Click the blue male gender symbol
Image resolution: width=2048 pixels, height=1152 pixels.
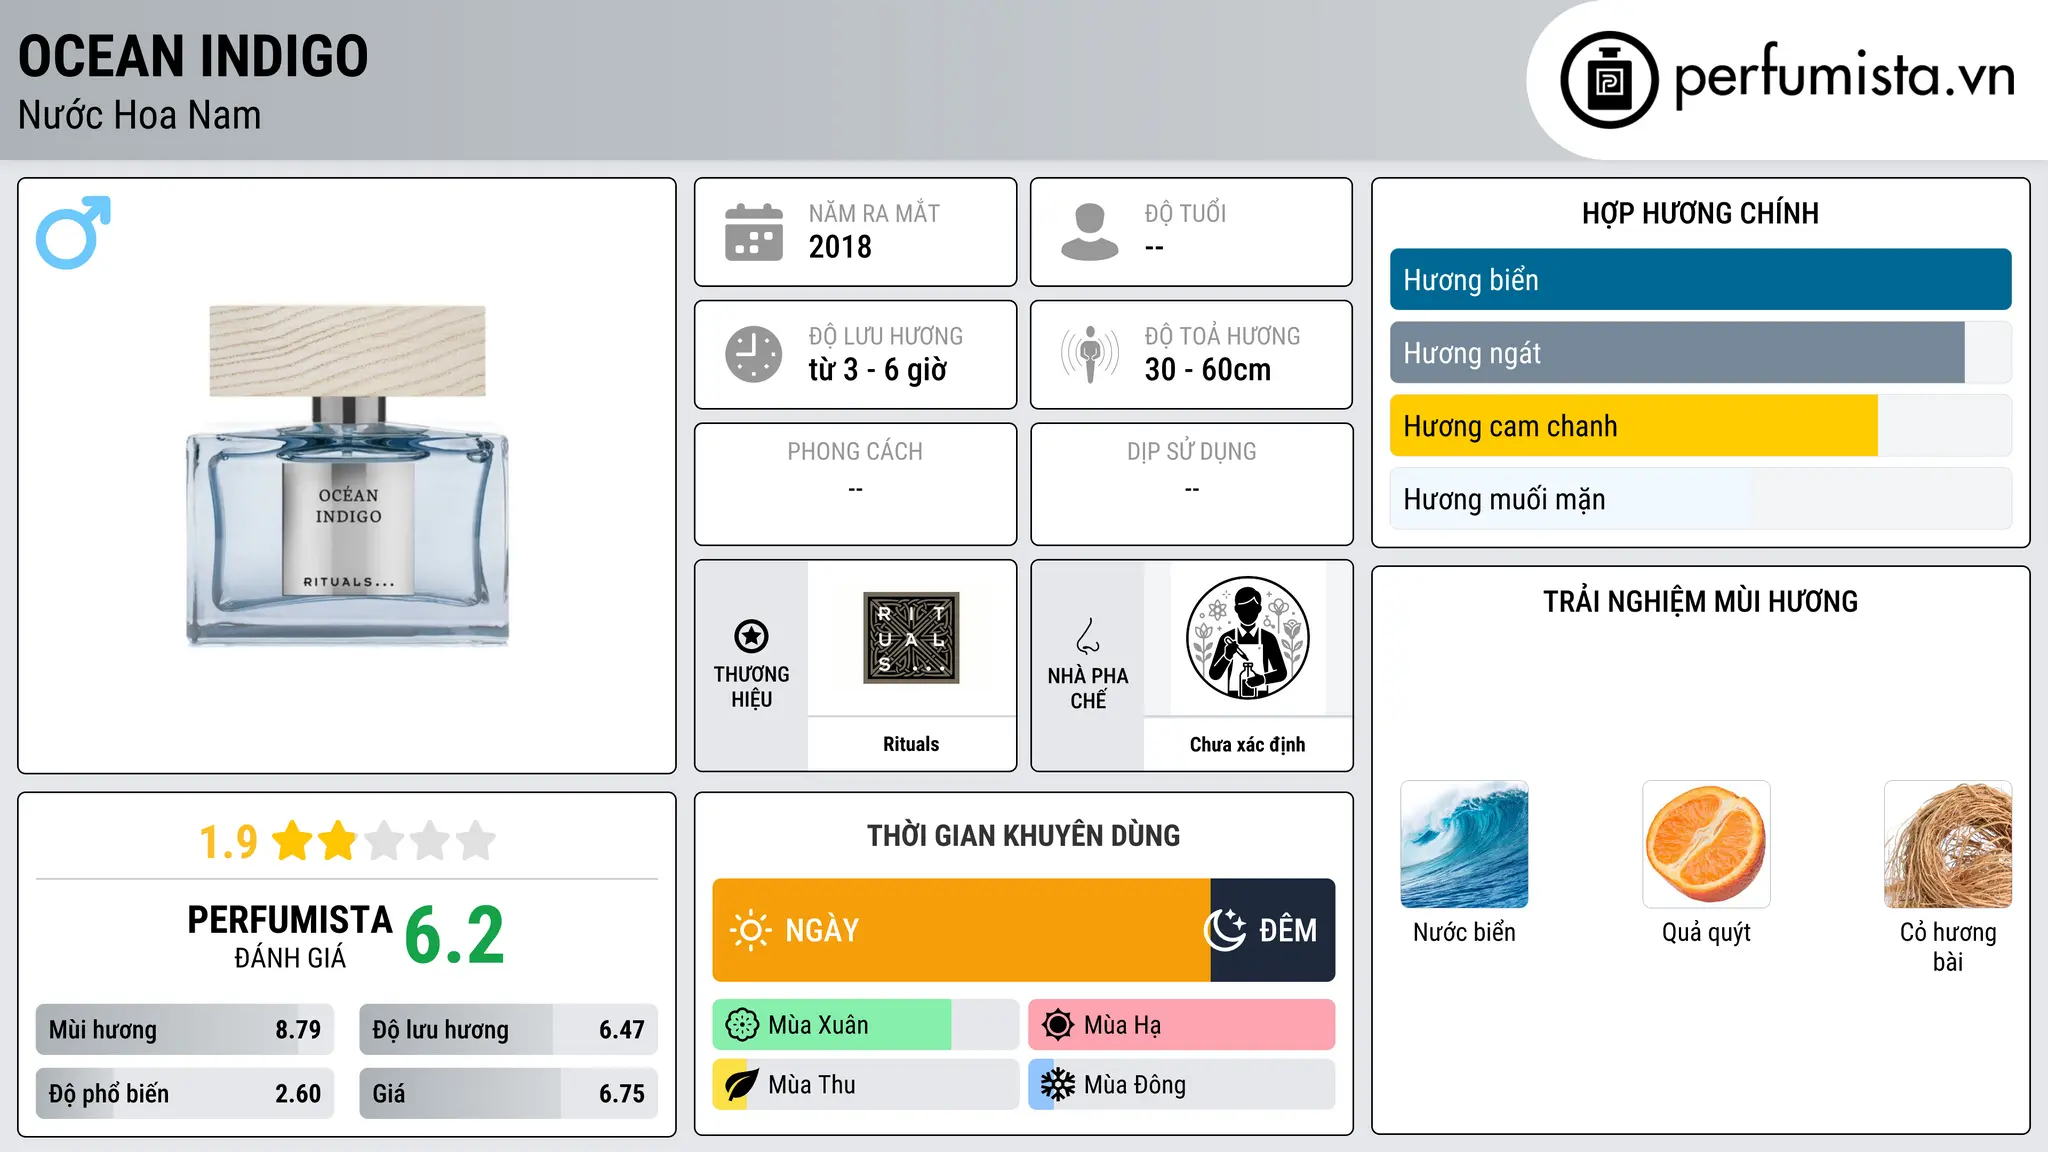pos(73,232)
